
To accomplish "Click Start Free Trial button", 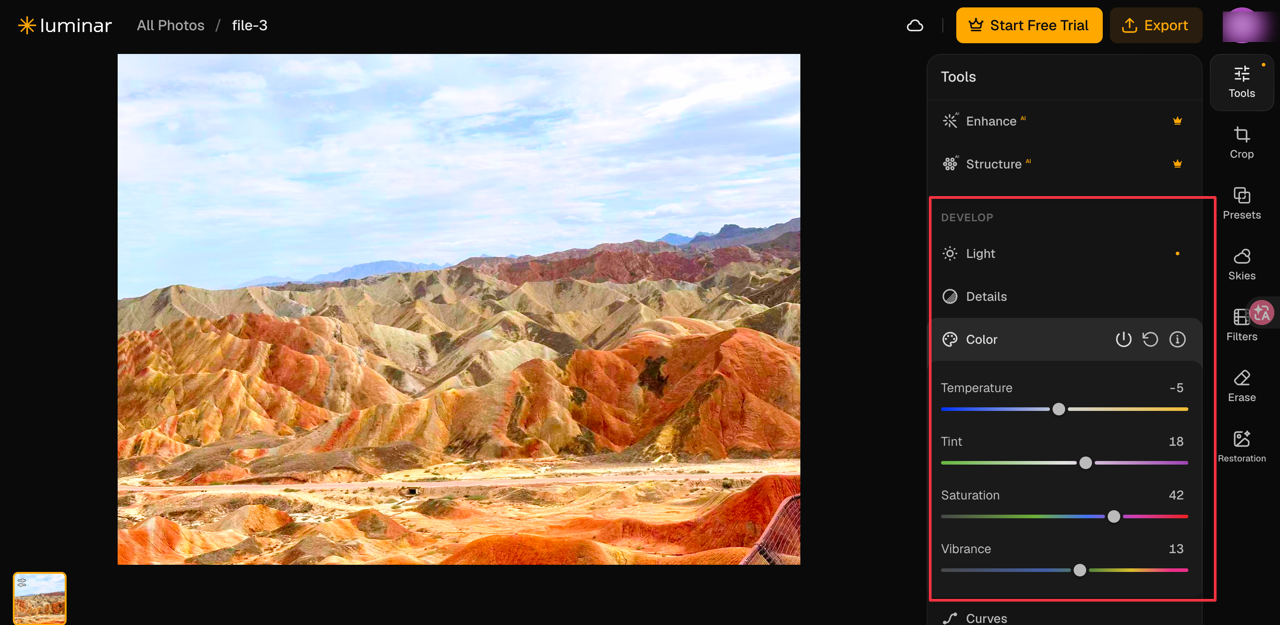I will (x=1029, y=25).
